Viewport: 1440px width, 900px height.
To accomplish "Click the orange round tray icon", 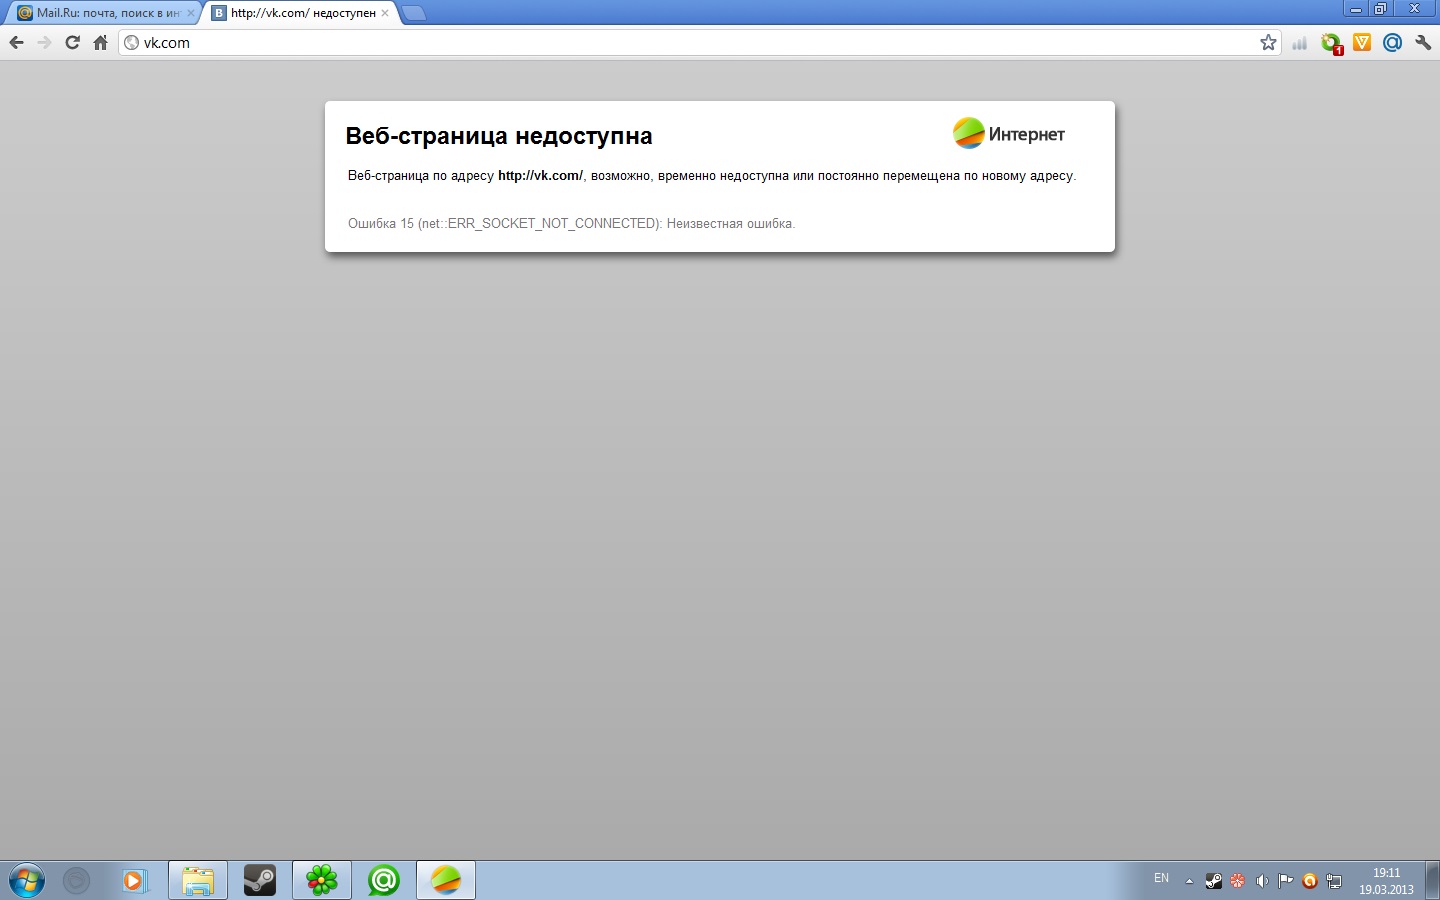I will [x=1310, y=881].
